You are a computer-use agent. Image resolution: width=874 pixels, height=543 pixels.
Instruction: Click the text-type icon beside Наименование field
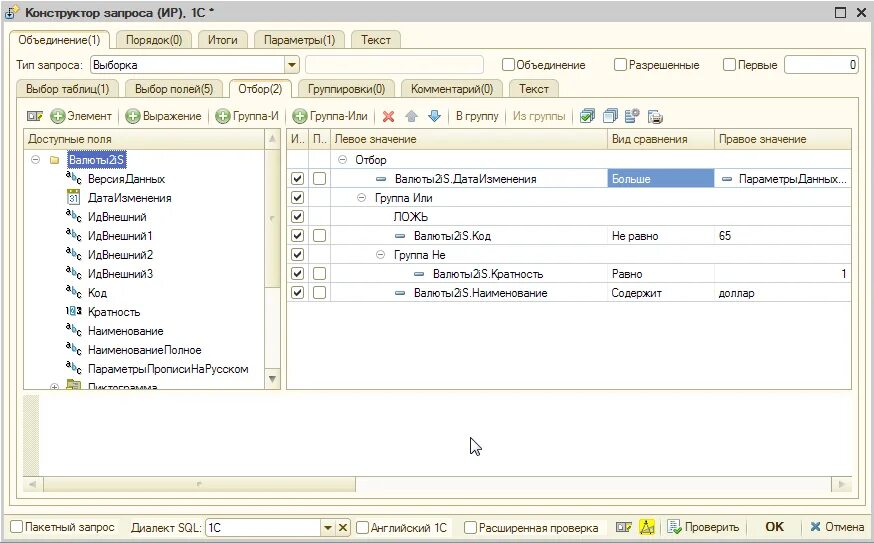point(74,330)
